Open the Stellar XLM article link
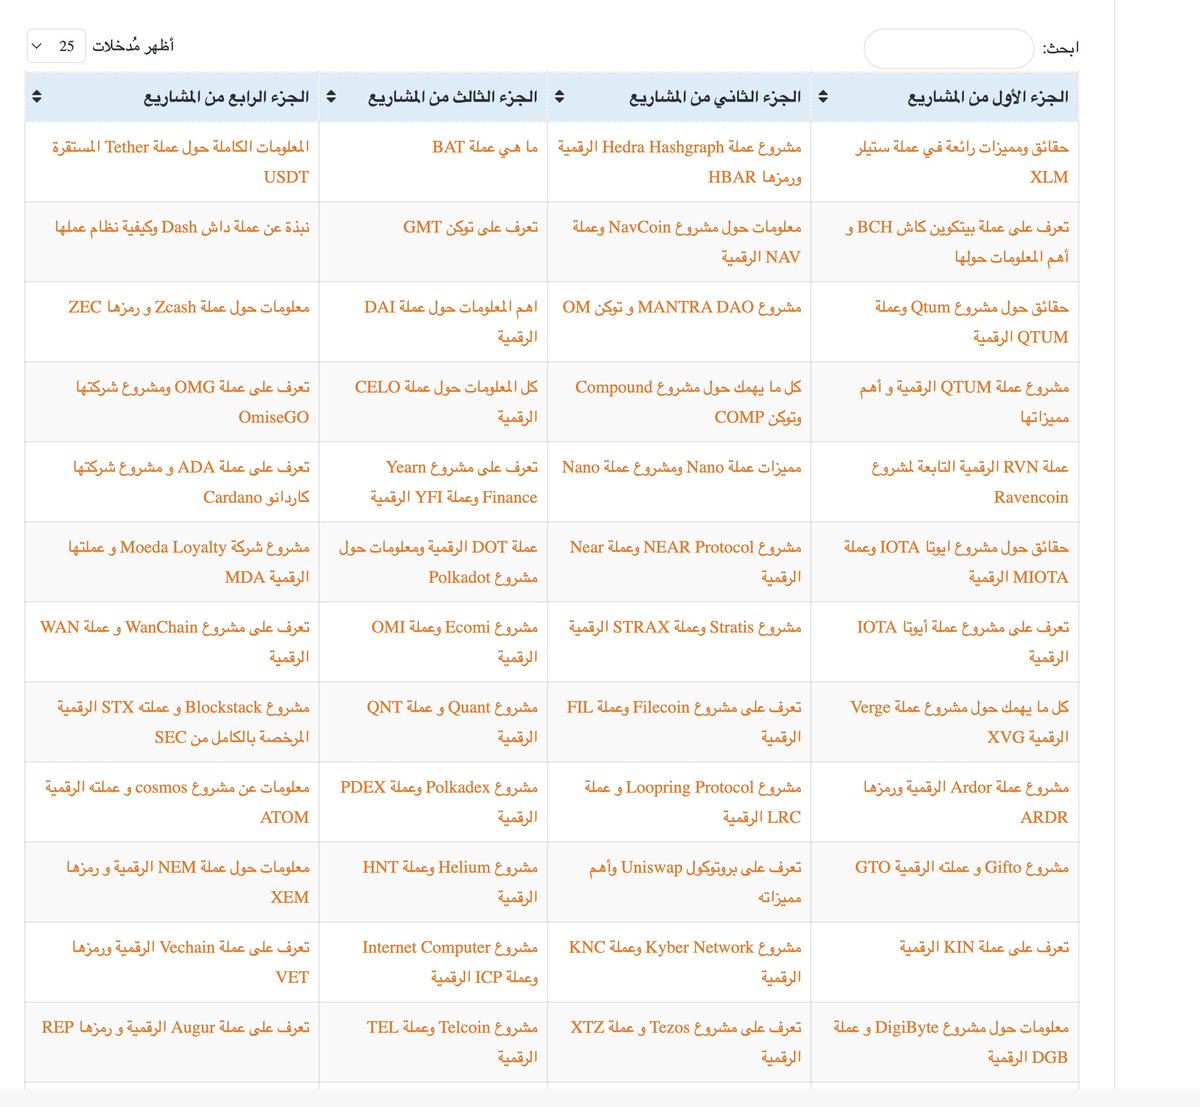The width and height of the screenshot is (1200, 1107). [962, 162]
